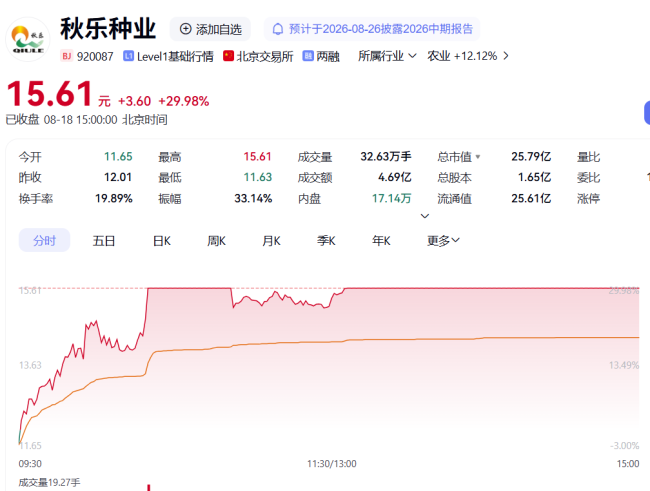650x491 pixels.
Task: Click 北京交易所 exchange label
Action: tap(265, 56)
